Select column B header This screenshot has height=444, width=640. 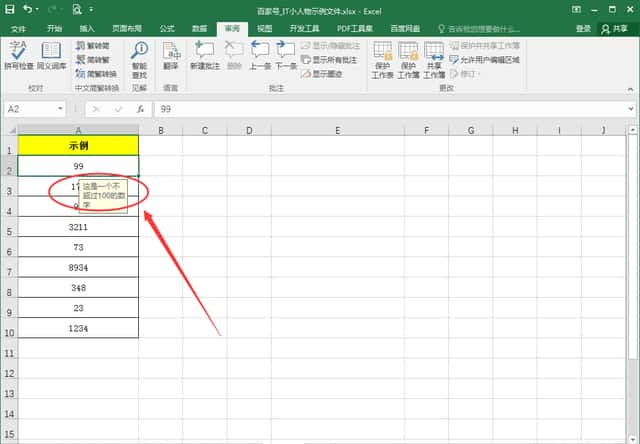161,131
